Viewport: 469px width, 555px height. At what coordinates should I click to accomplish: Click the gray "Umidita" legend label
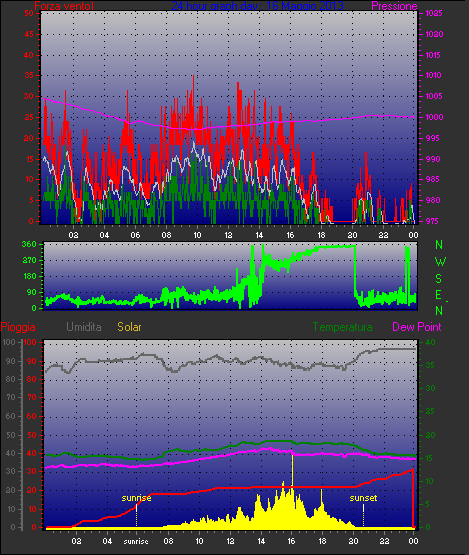click(x=84, y=327)
